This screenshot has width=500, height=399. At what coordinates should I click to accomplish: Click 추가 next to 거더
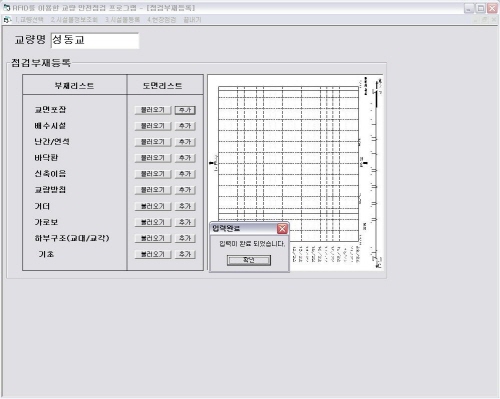coord(185,206)
